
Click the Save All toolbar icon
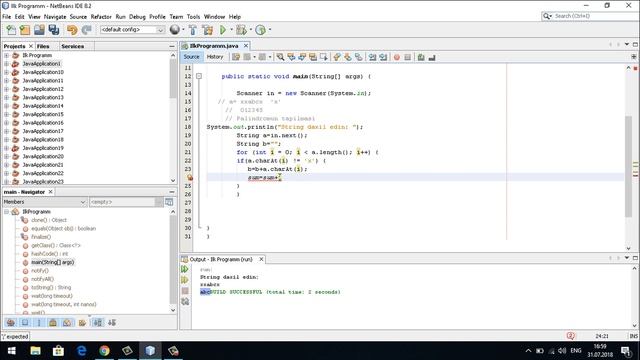pyautogui.click(x=54, y=30)
